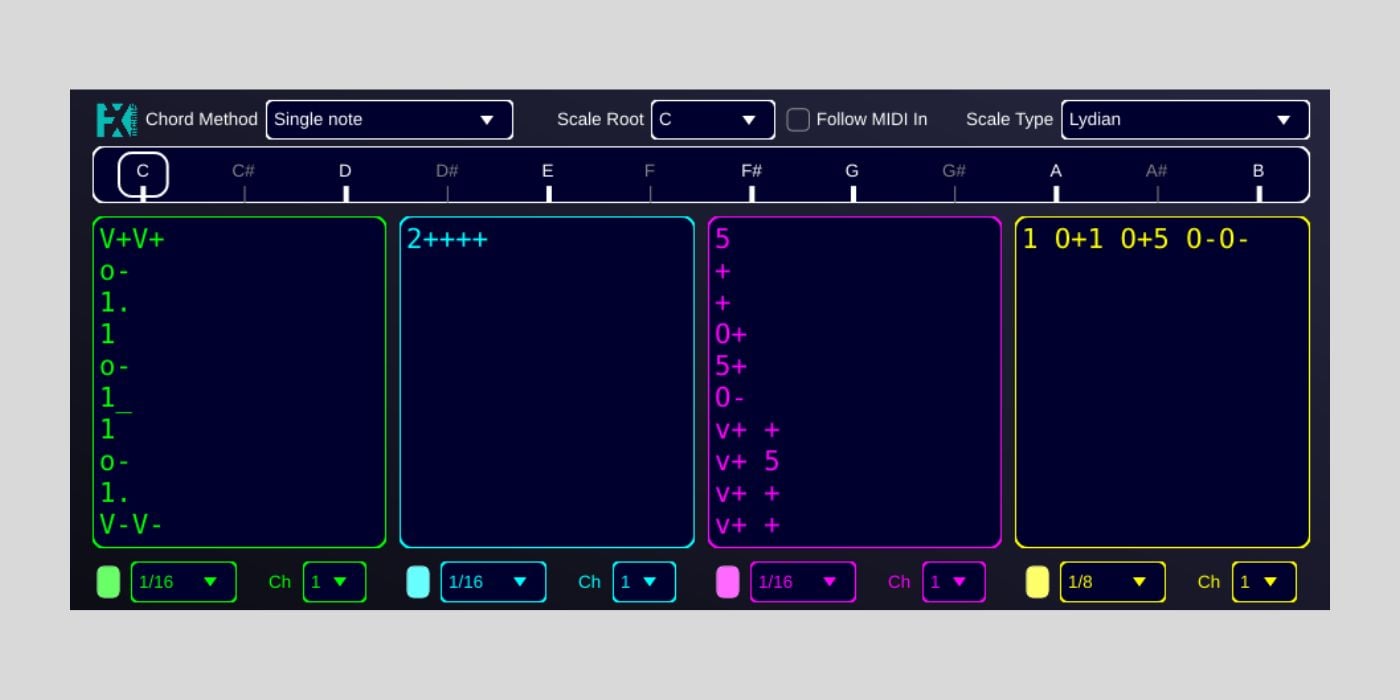This screenshot has height=700, width=1400.
Task: Open the green lane's 1/16 rate dropdown
Action: (x=183, y=581)
